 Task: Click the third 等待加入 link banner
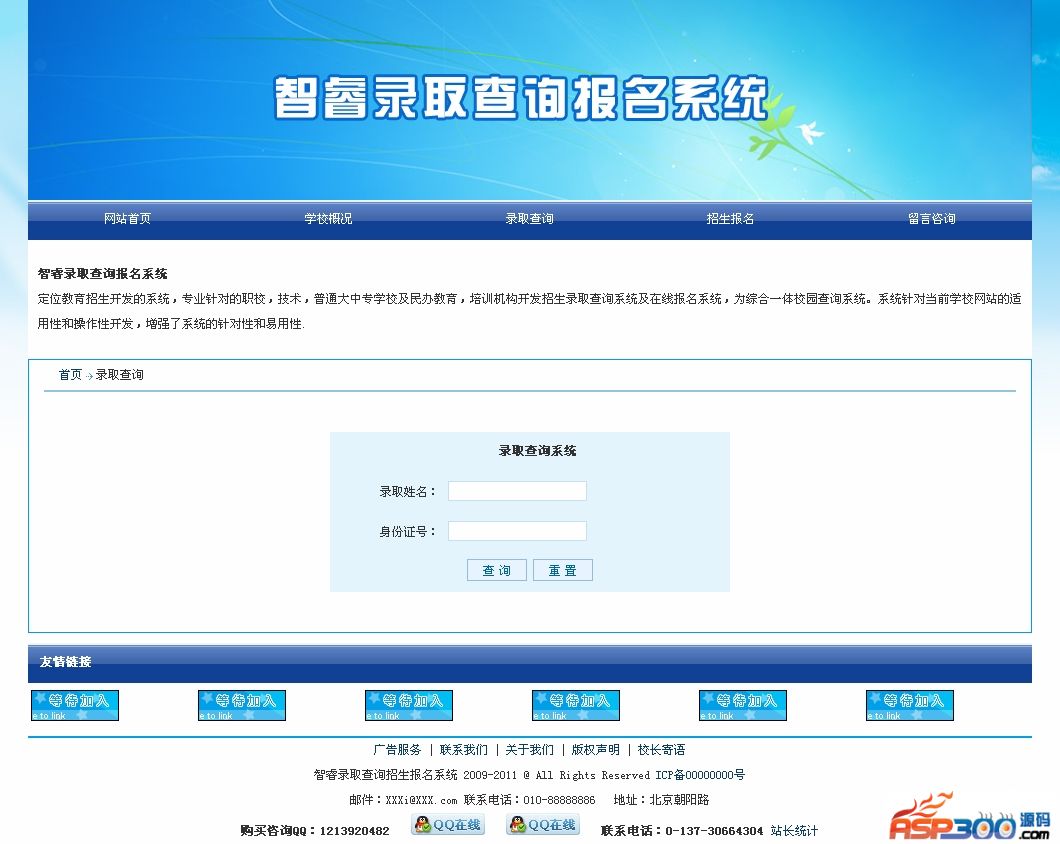409,705
